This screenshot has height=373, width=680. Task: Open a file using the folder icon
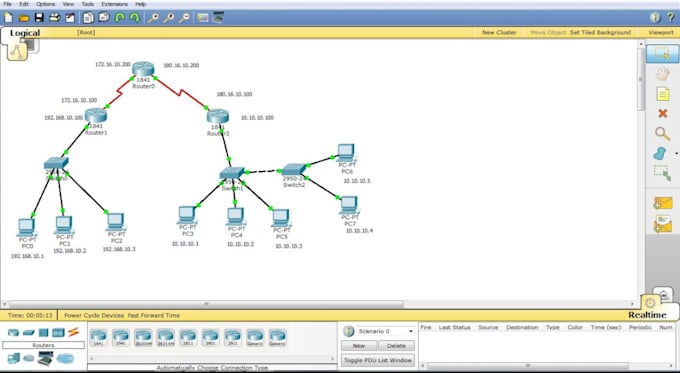point(24,18)
